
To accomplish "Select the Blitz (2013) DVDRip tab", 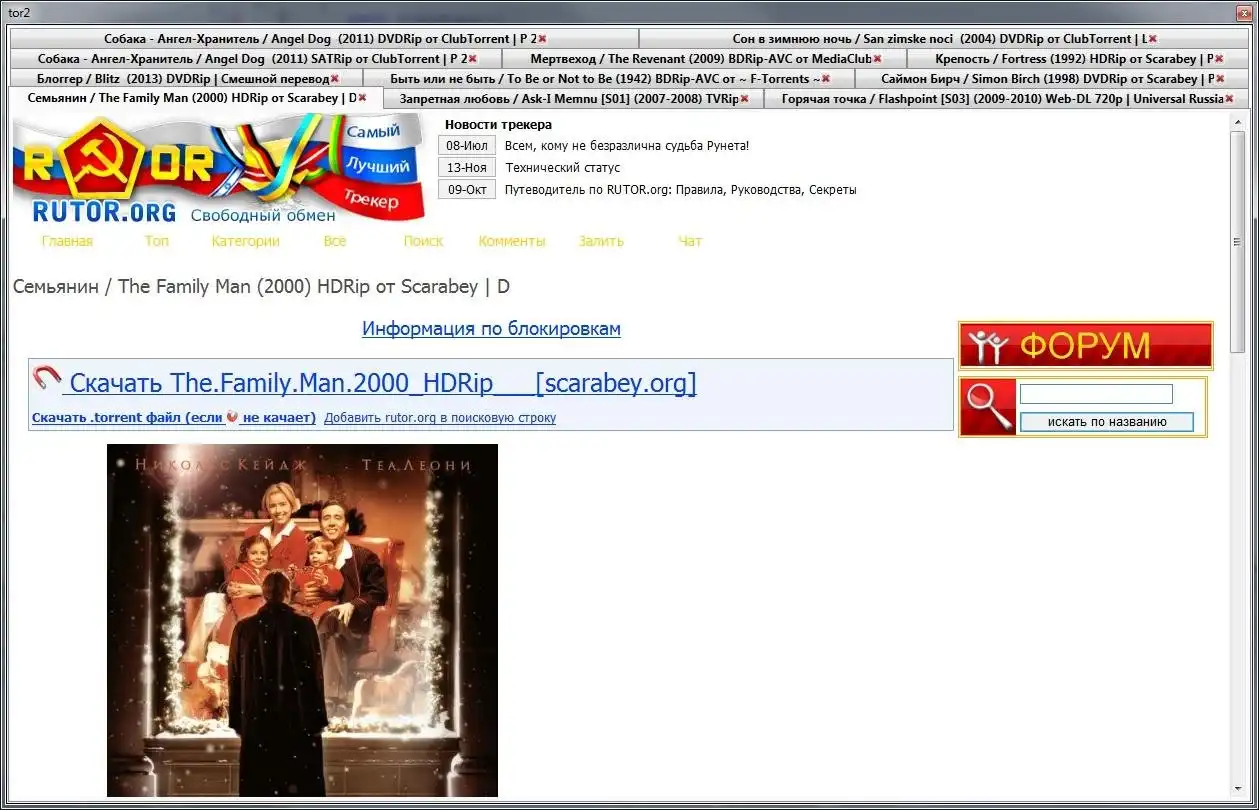I will [186, 79].
